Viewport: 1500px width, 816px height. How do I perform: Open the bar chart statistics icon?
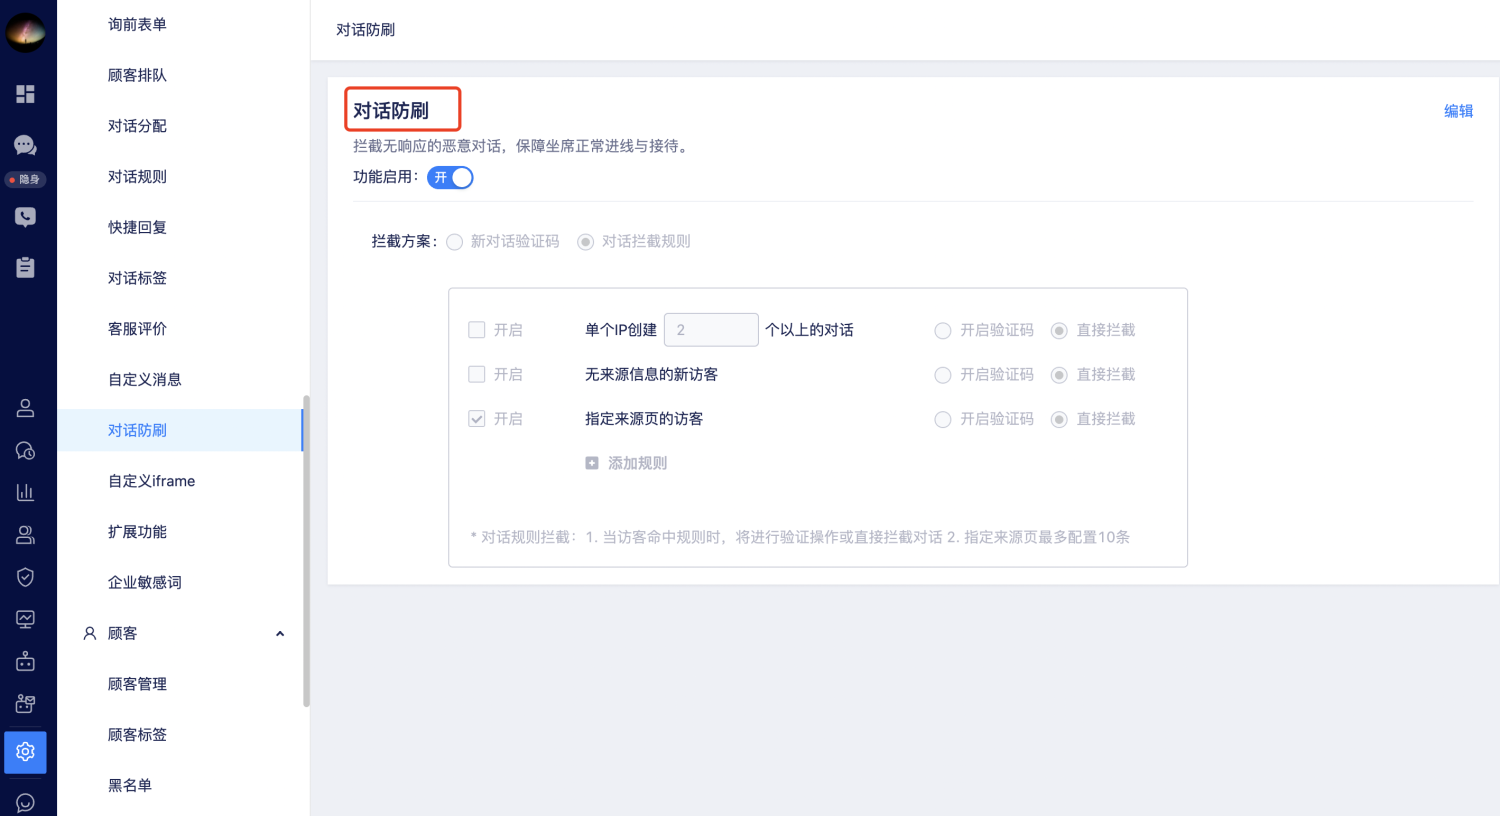click(26, 492)
